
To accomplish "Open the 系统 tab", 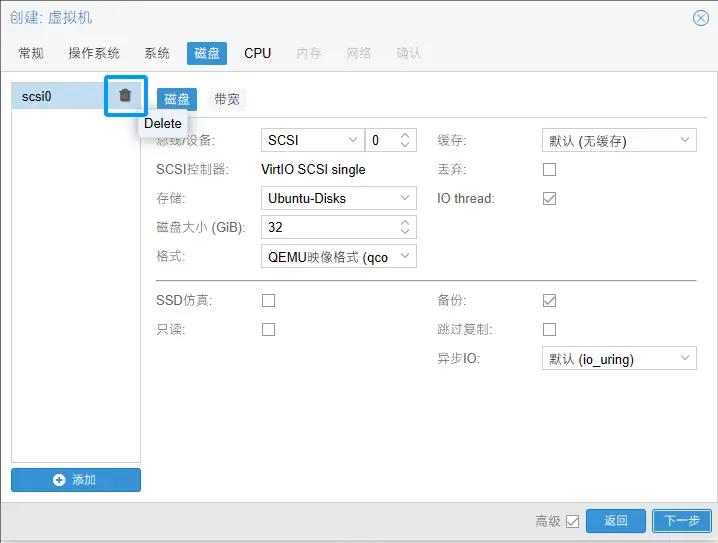I will point(157,53).
